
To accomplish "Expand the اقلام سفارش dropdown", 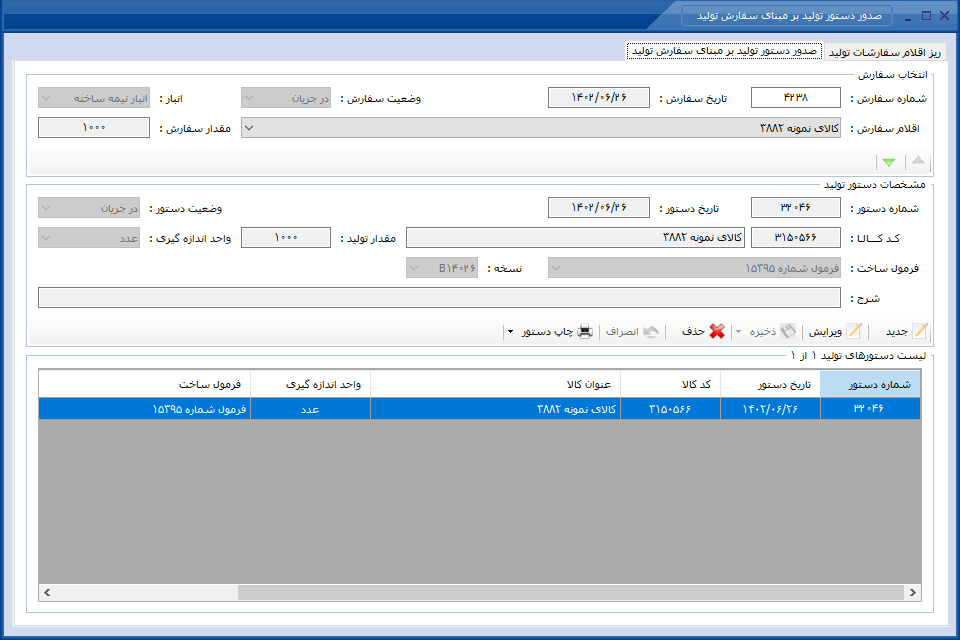I will (249, 128).
